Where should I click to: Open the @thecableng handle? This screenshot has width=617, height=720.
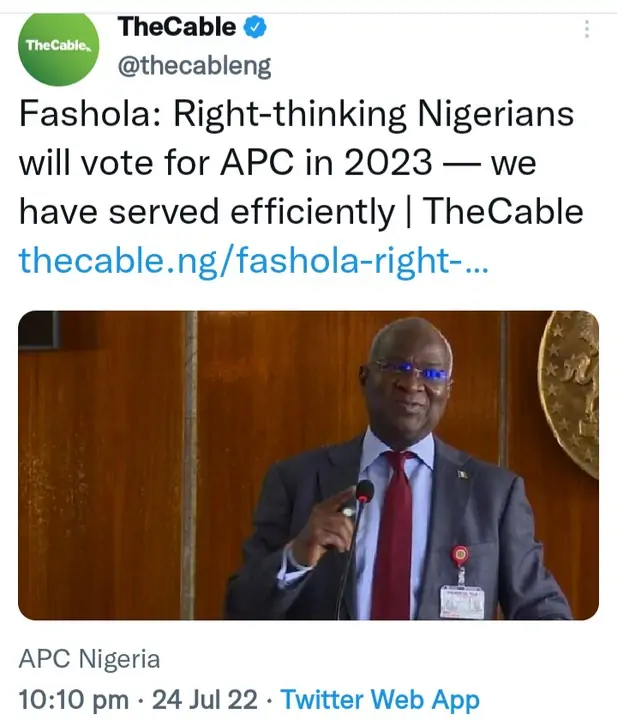pyautogui.click(x=194, y=67)
